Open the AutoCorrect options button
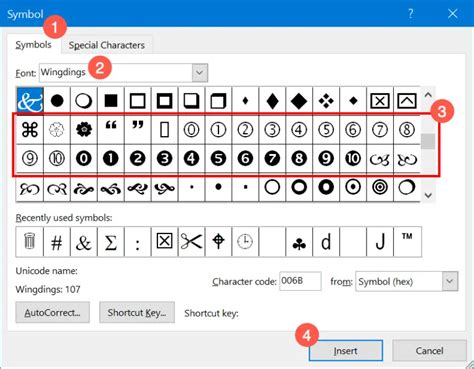474x369 pixels. [52, 313]
